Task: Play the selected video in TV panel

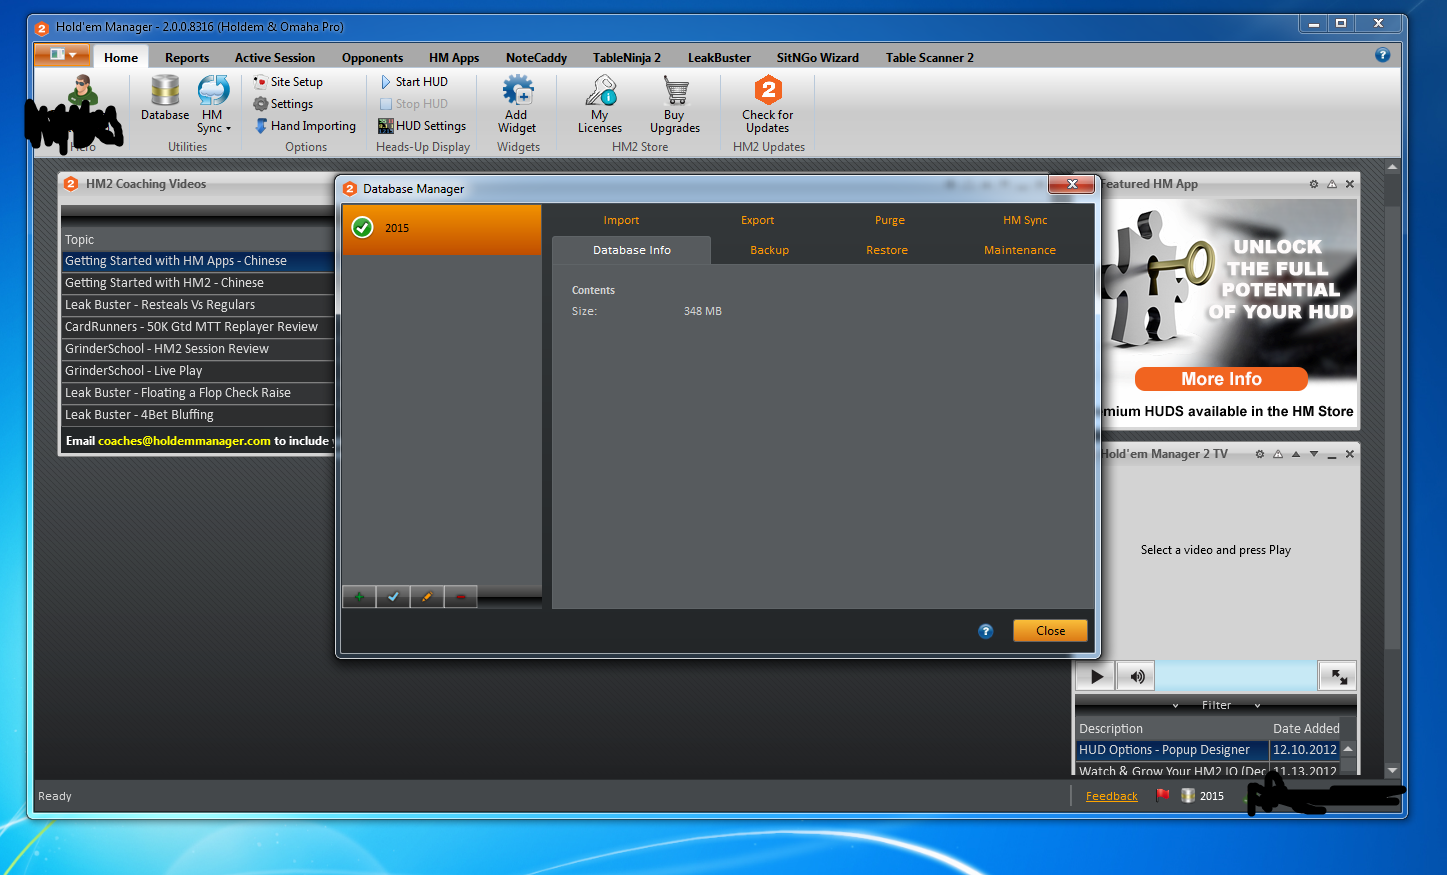Action: (1096, 676)
